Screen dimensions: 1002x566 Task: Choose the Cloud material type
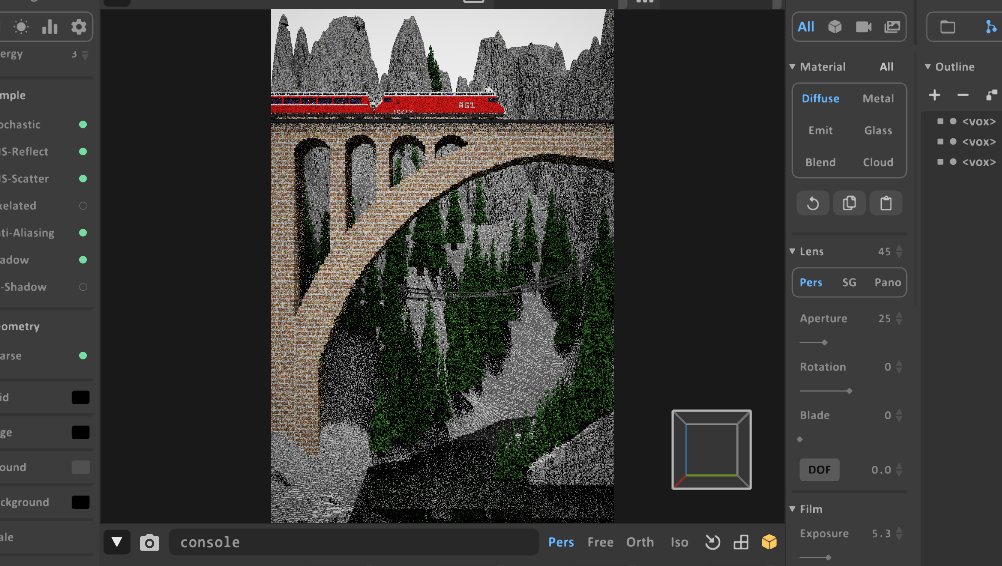[x=878, y=162]
